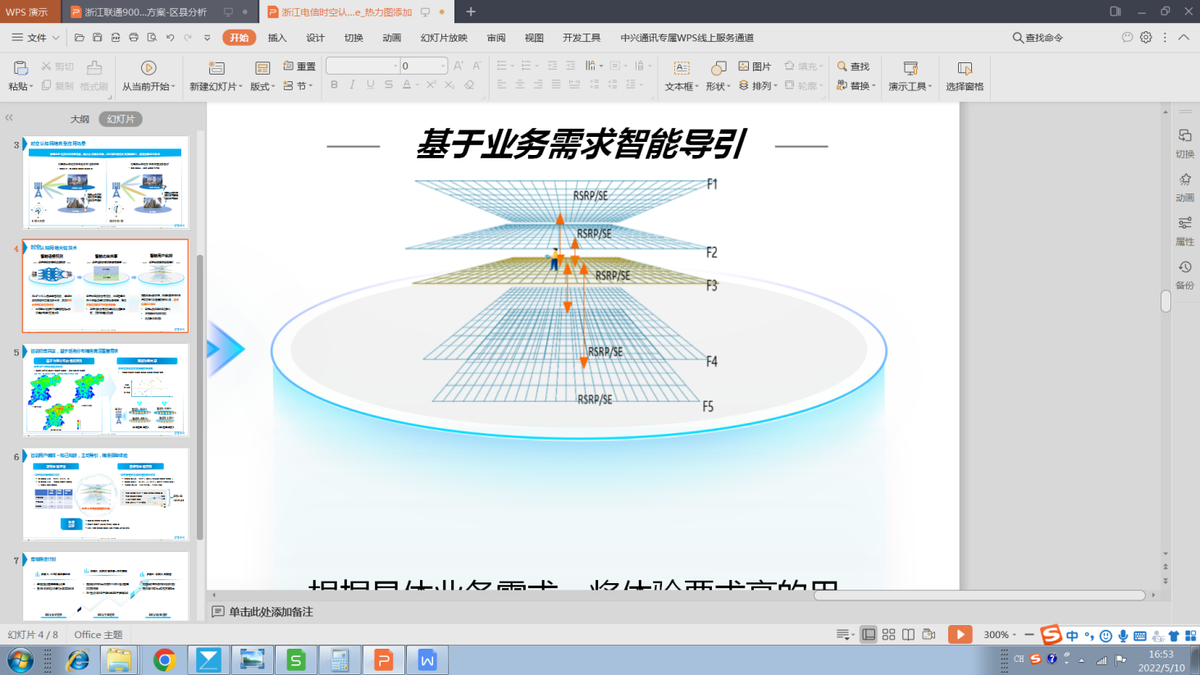Click the zoom out minus control
The width and height of the screenshot is (1200, 675).
click(1028, 635)
